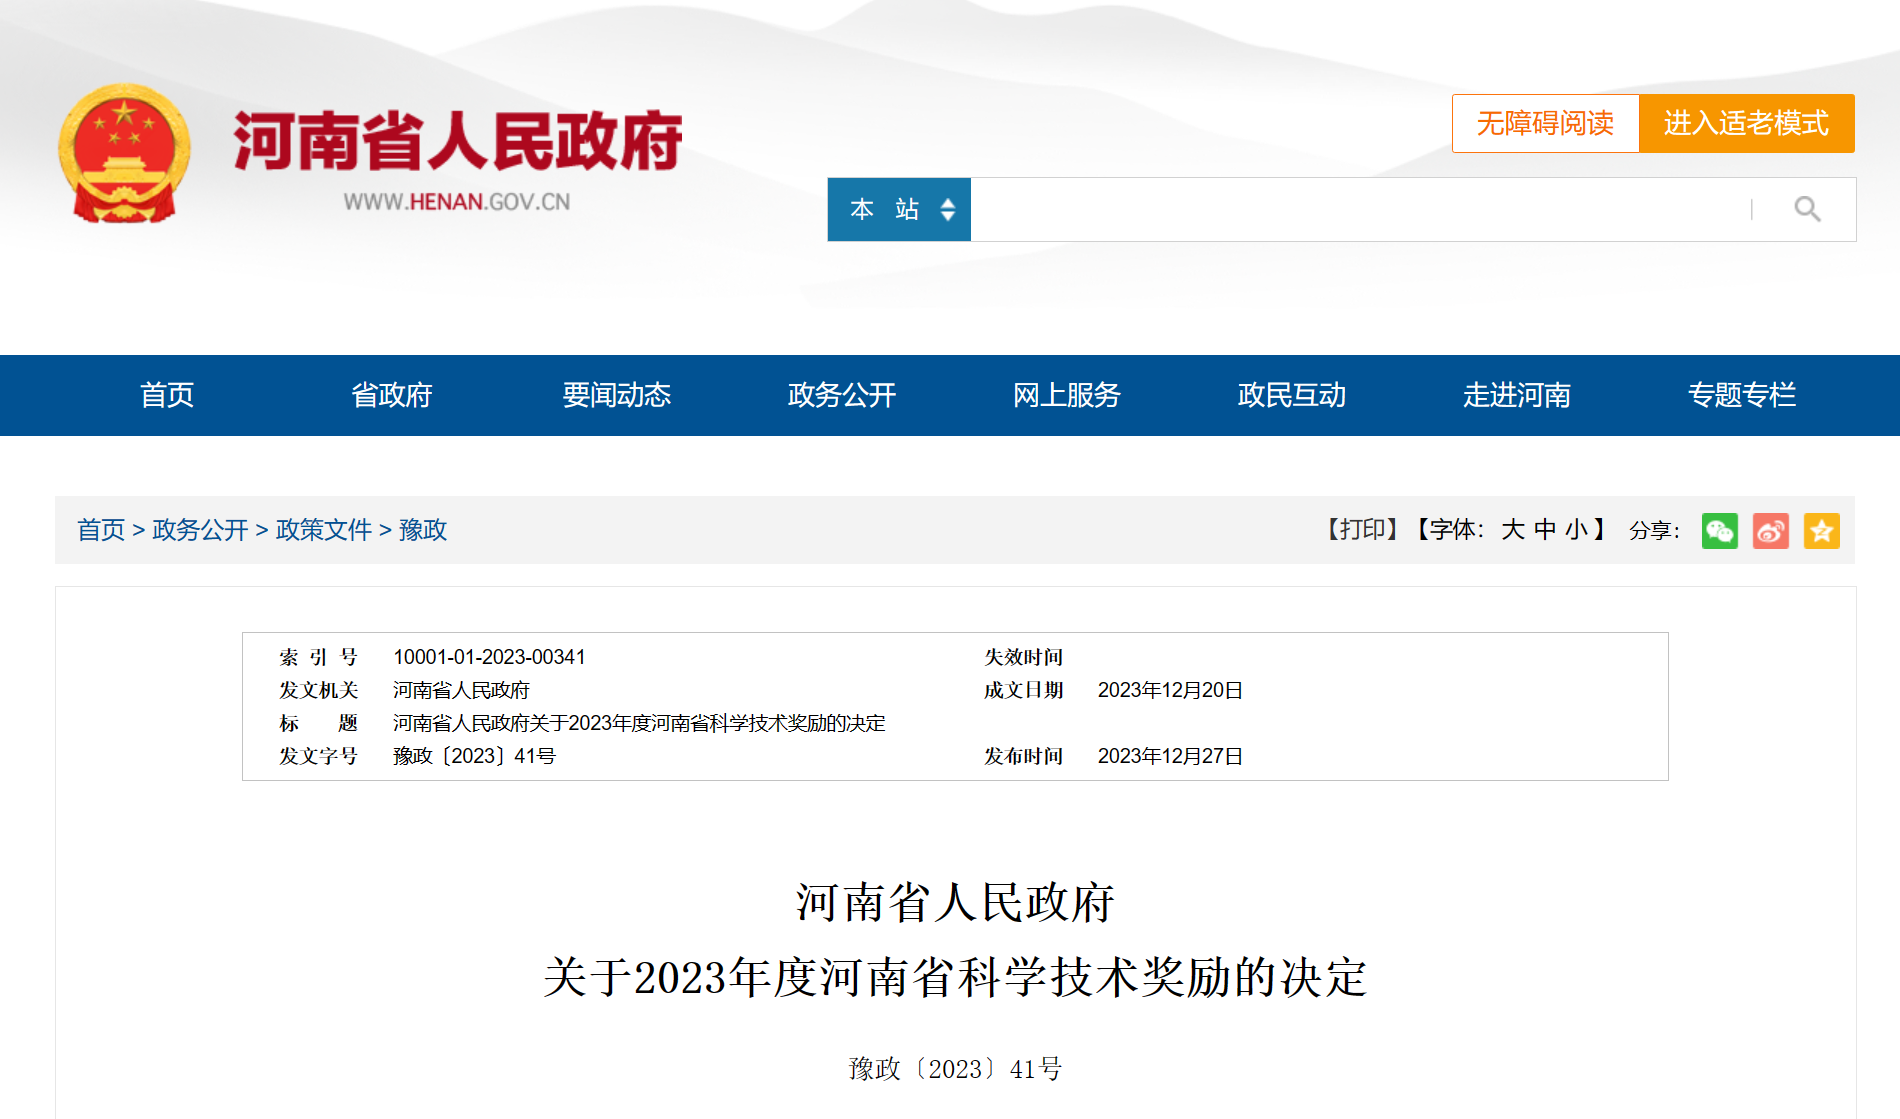
Task: Click 河南省人民政府 issuing agency value
Action: tap(461, 690)
